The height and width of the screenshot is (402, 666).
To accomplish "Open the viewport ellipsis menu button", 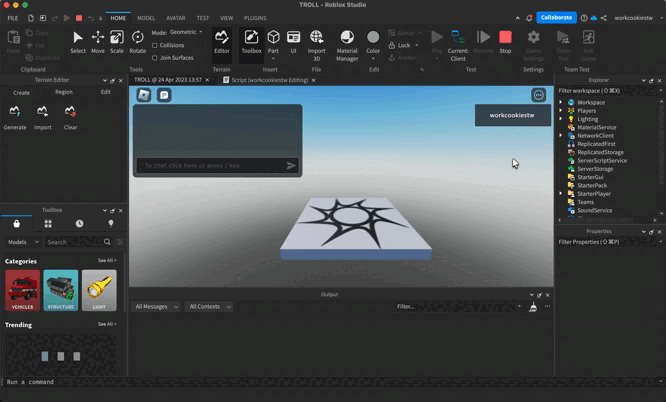I will (x=539, y=95).
